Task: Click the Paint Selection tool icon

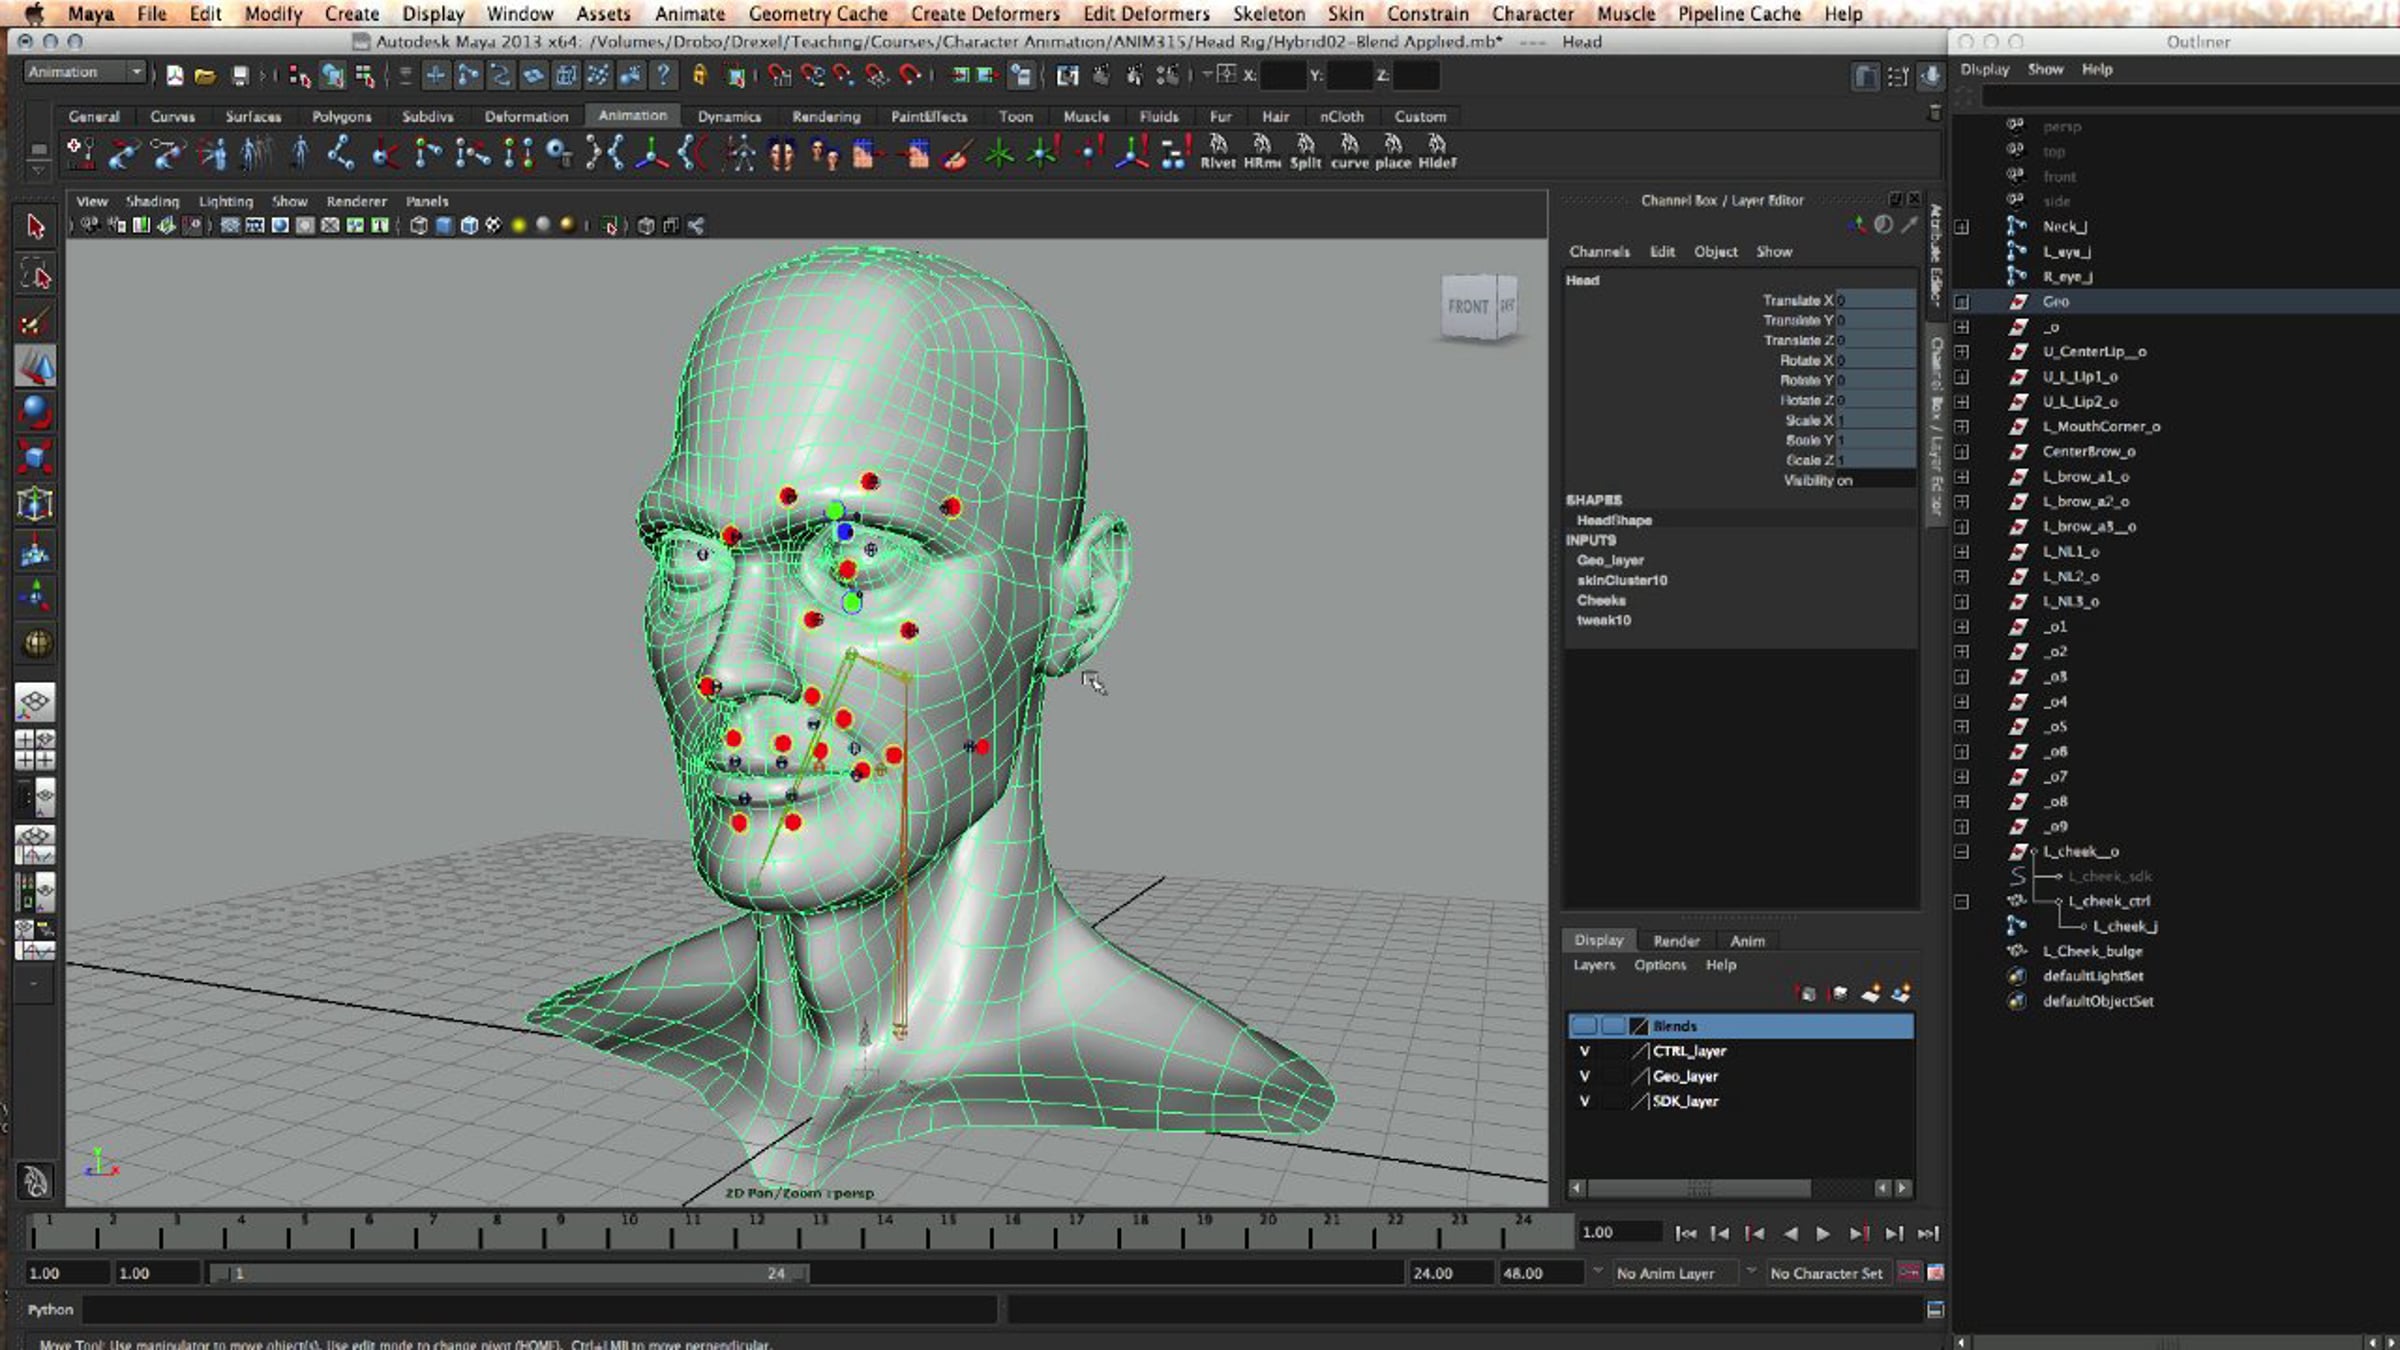Action: click(33, 322)
